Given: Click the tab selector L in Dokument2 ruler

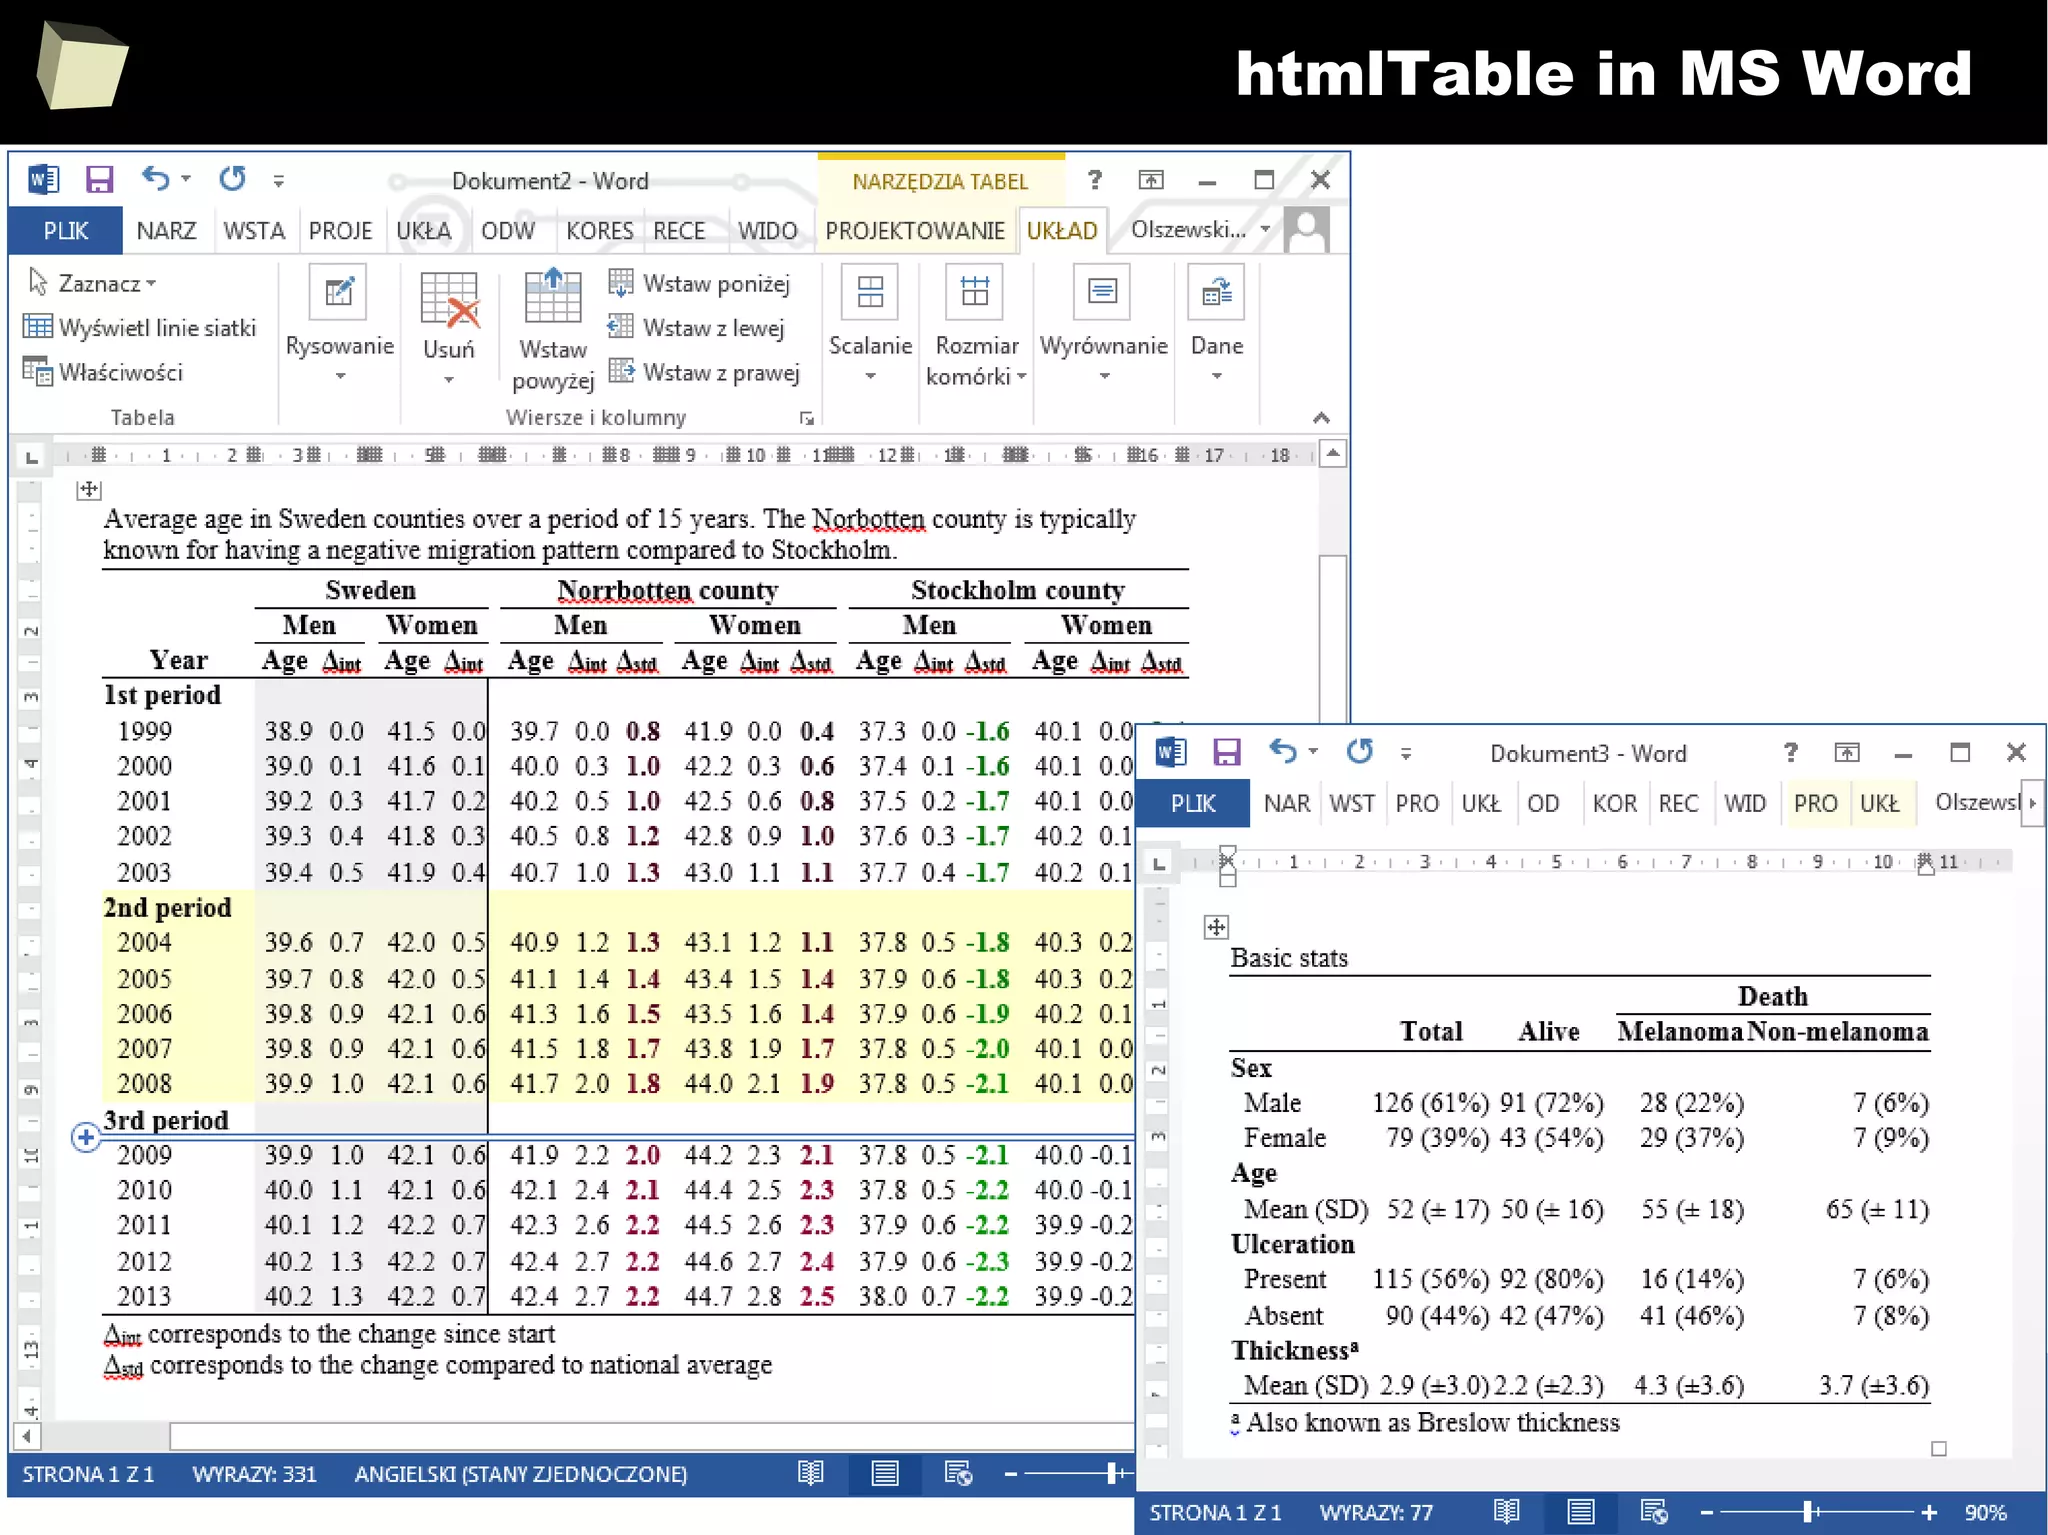Looking at the screenshot, I should click(32, 457).
